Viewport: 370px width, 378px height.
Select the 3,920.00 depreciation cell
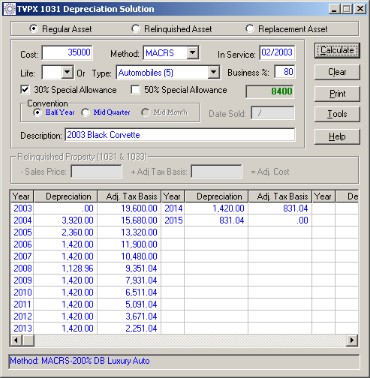point(66,221)
